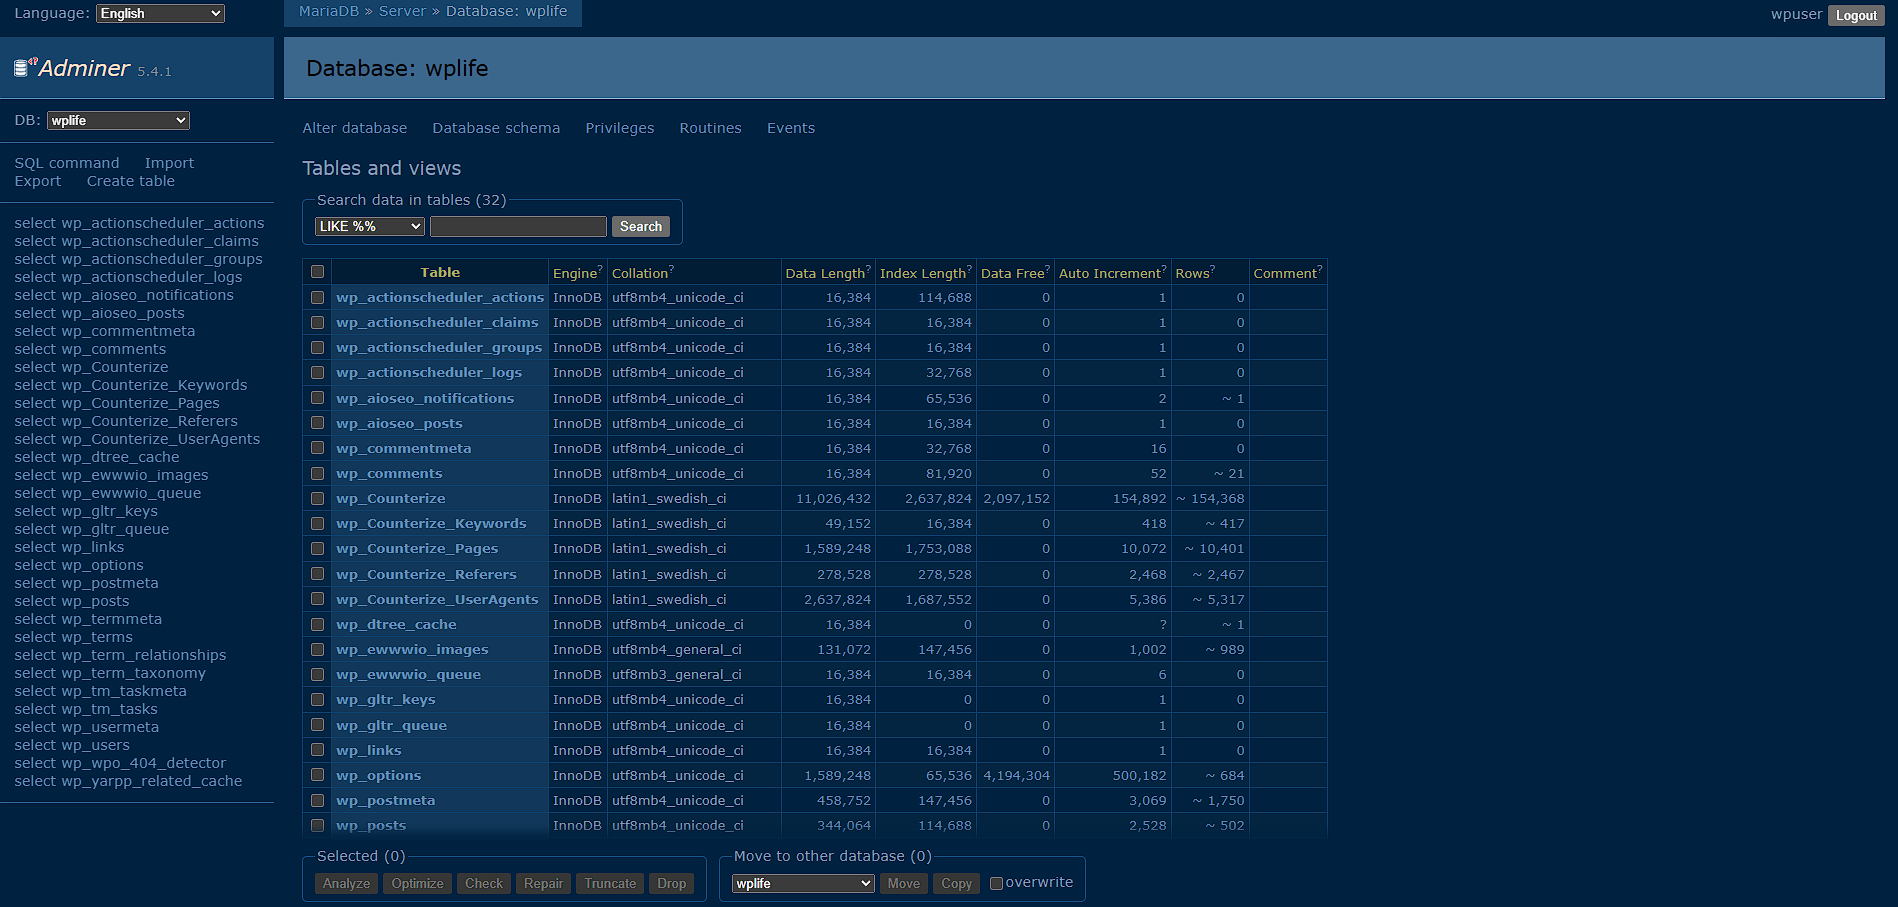Enable the overwrite checkbox
Screen dimensions: 1898x907
(996, 883)
